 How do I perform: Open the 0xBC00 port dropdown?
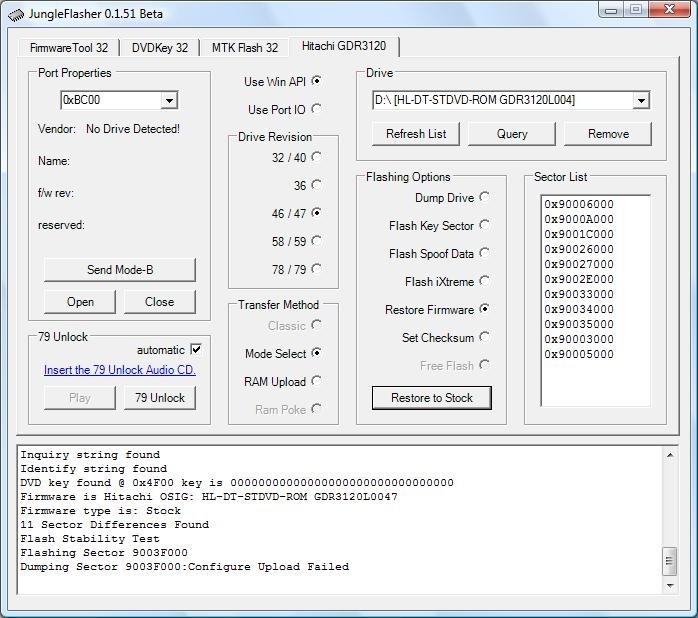[170, 100]
